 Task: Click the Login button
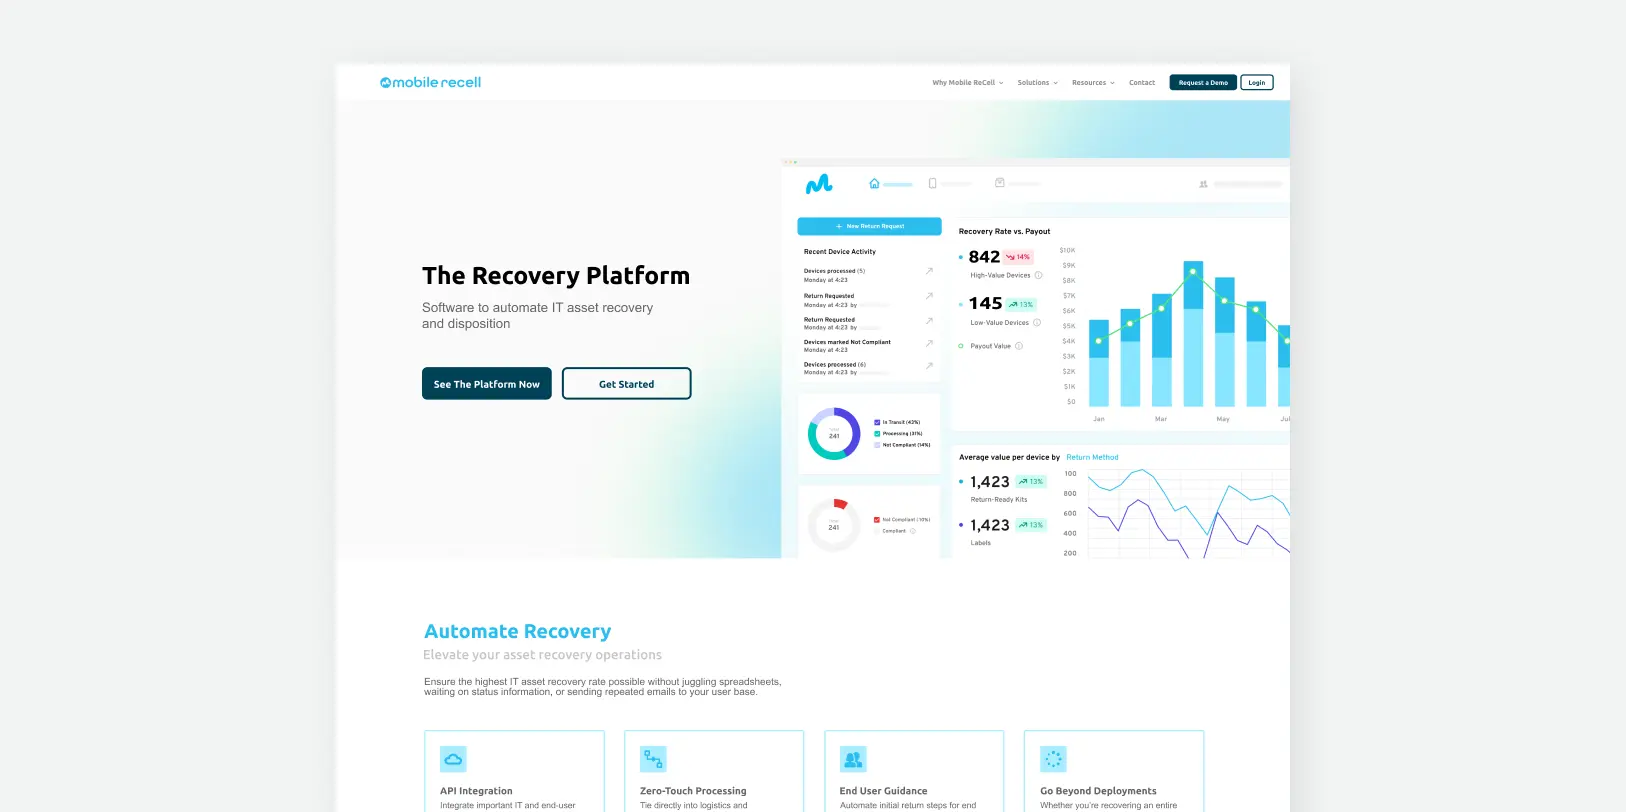click(x=1257, y=83)
